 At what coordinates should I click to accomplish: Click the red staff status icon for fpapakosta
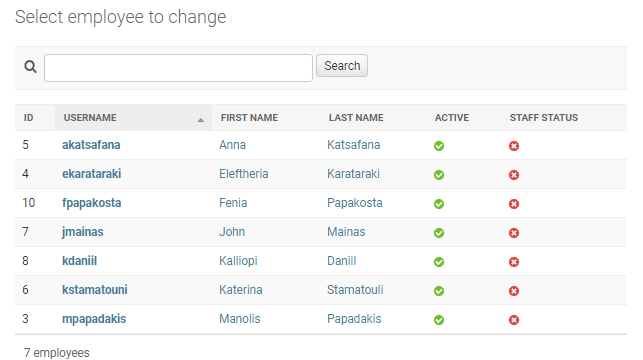click(x=514, y=204)
